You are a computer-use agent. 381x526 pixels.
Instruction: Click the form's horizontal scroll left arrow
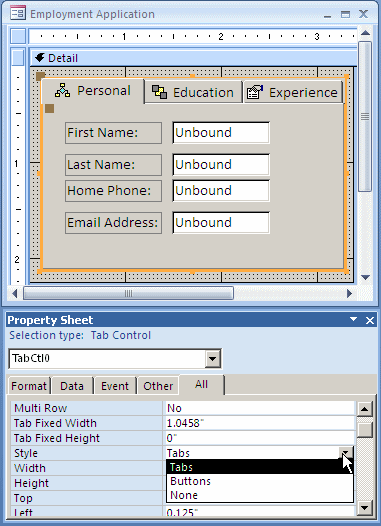[x=14, y=294]
